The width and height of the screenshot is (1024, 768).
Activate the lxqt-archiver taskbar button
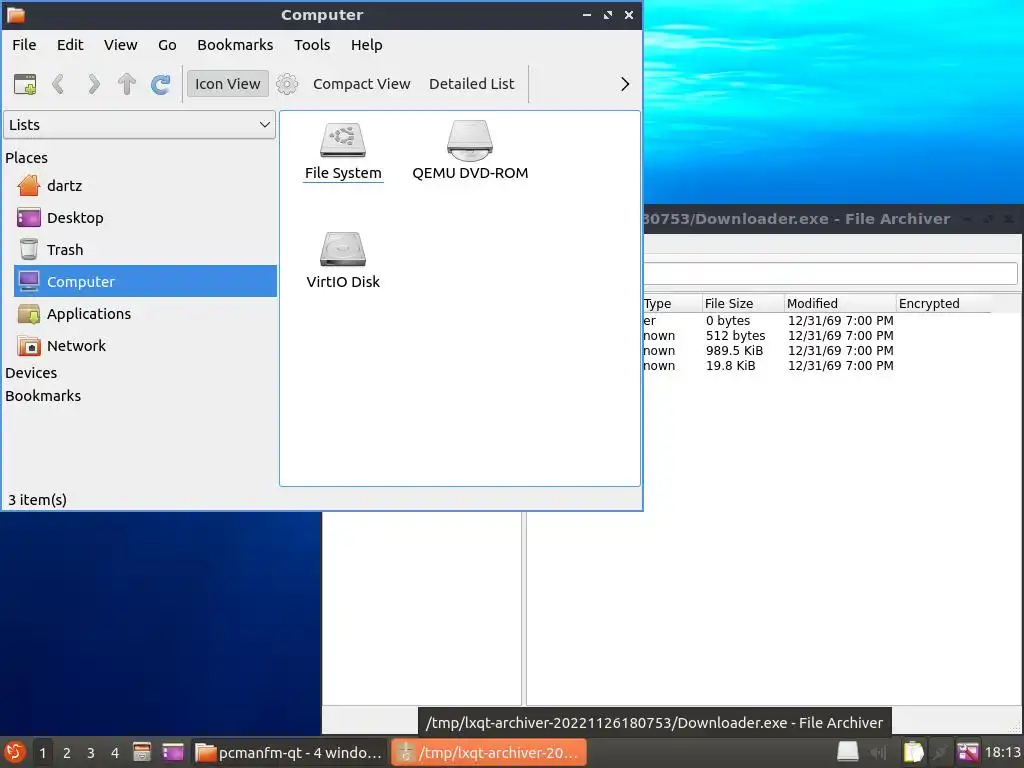tap(488, 753)
